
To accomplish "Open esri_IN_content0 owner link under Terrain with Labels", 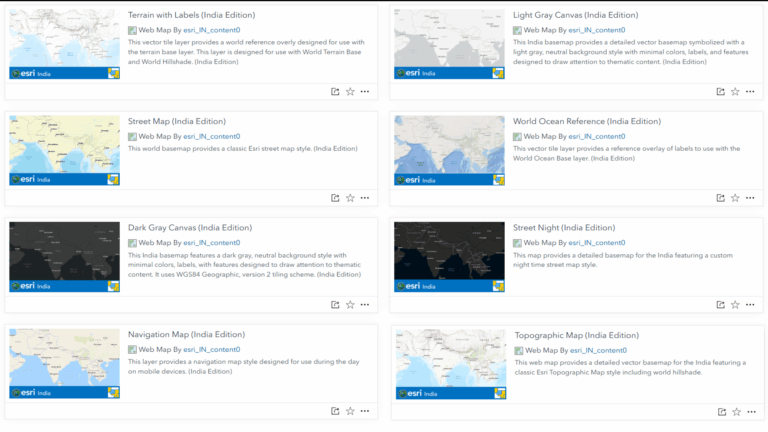I will pyautogui.click(x=212, y=30).
